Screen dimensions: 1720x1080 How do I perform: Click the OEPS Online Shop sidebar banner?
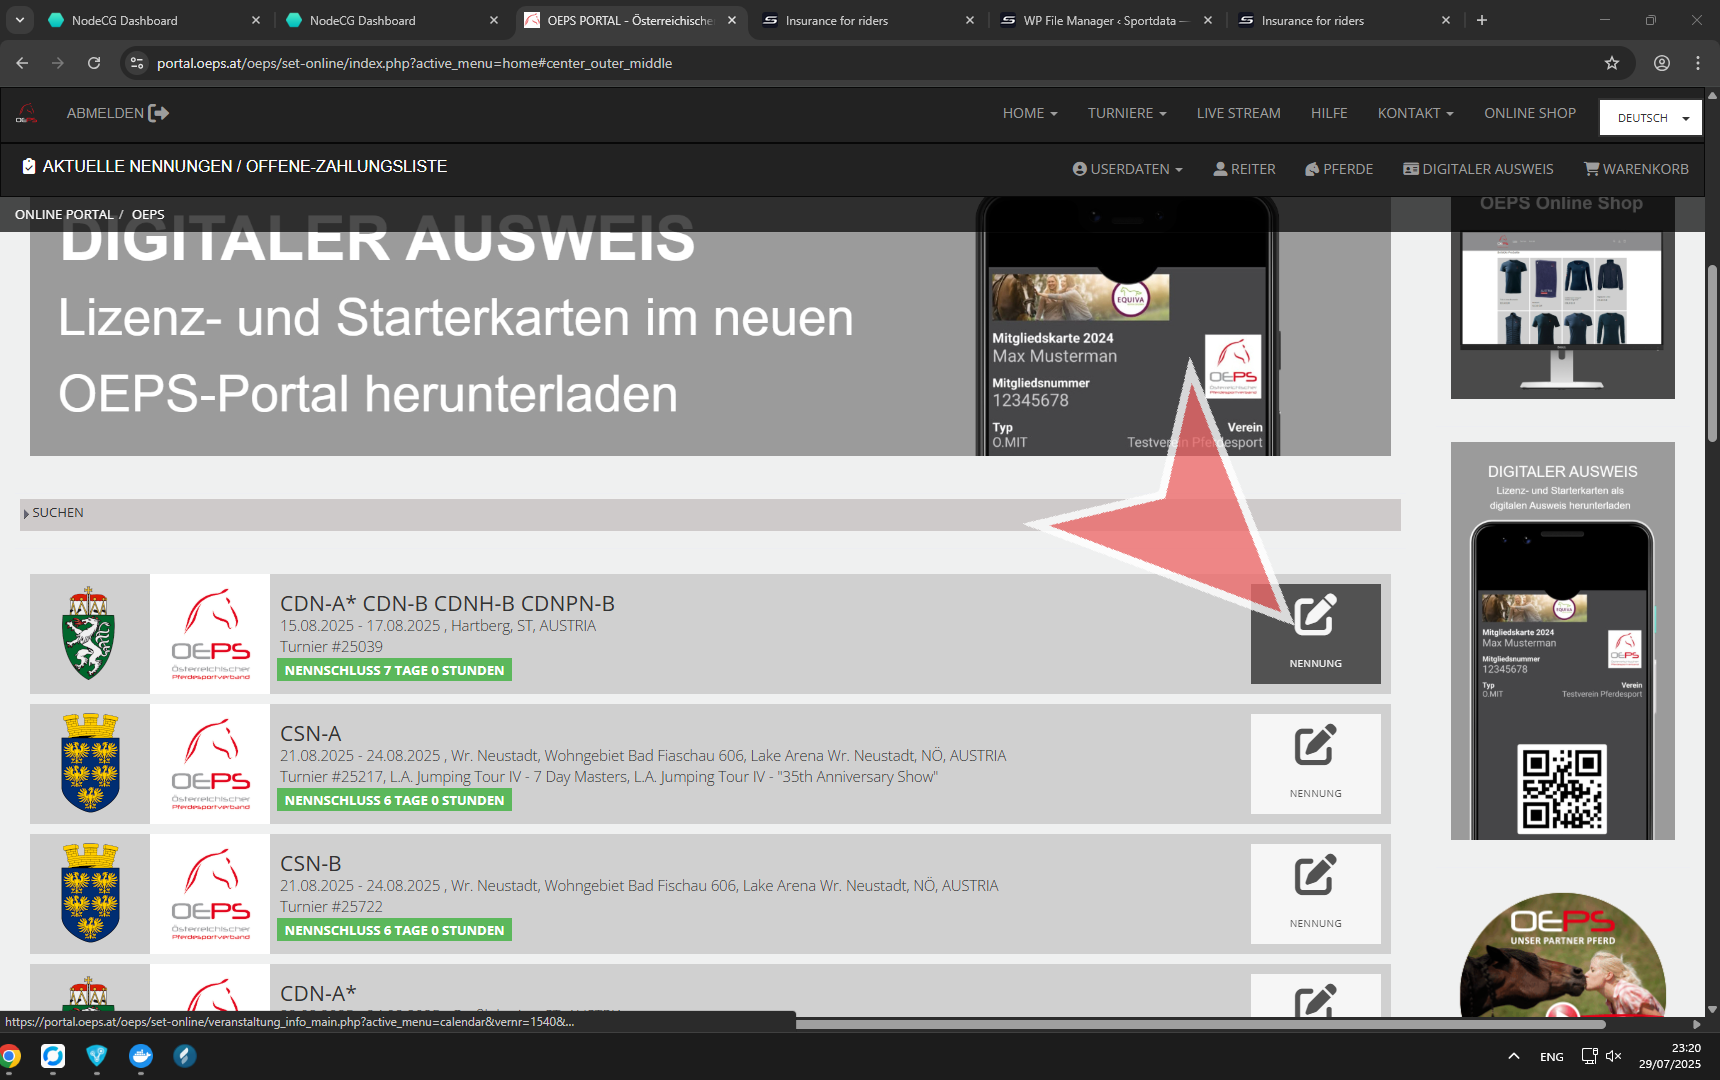(x=1562, y=297)
